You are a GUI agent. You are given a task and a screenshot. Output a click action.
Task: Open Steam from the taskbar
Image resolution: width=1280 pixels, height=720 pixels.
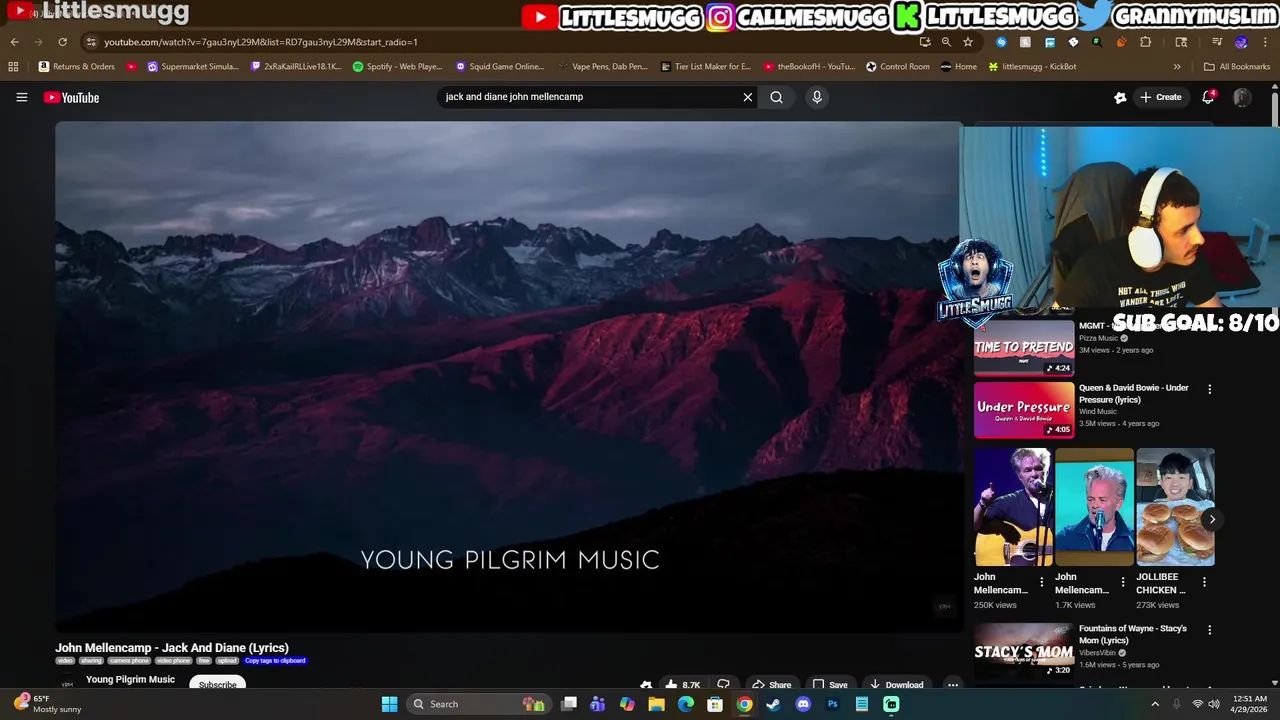click(x=773, y=704)
